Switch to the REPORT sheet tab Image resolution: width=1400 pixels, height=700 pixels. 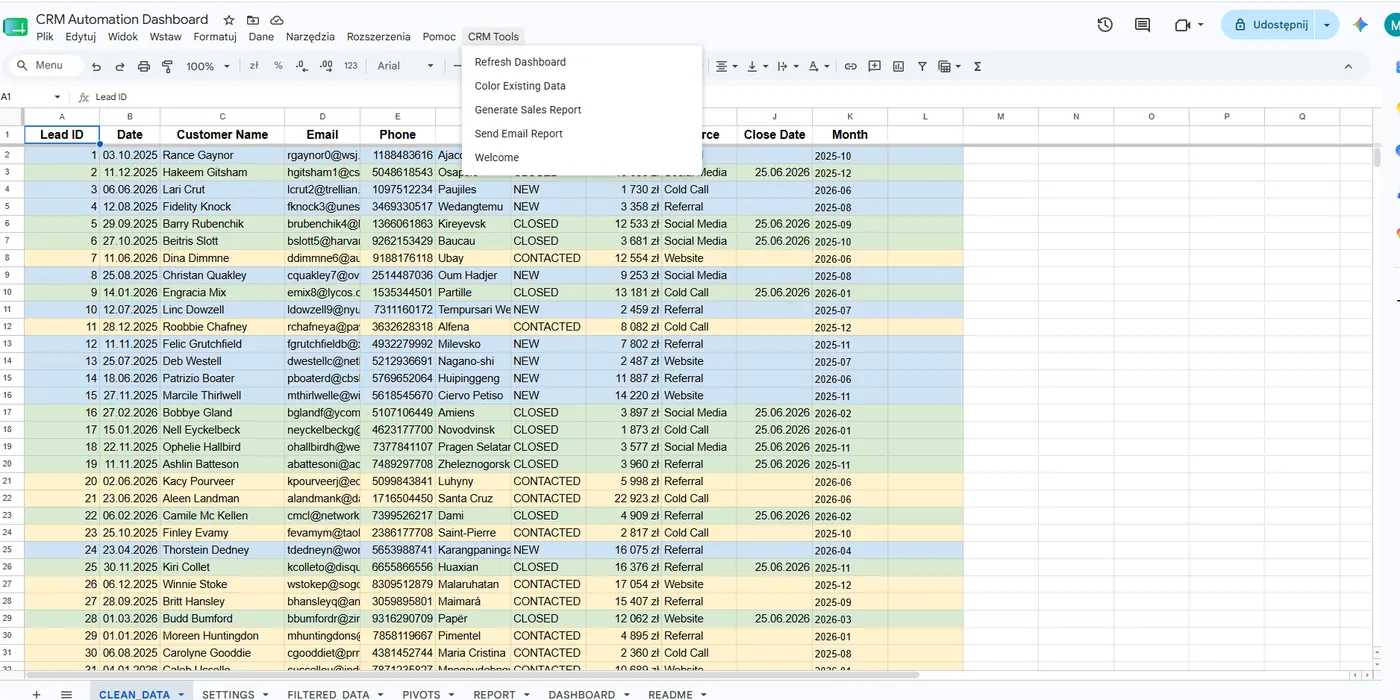[494, 694]
